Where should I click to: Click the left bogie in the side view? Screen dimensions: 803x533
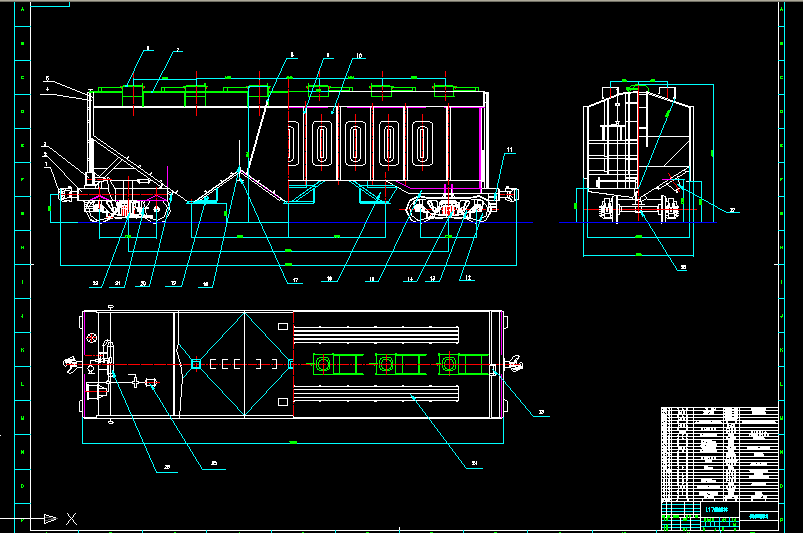tap(125, 209)
